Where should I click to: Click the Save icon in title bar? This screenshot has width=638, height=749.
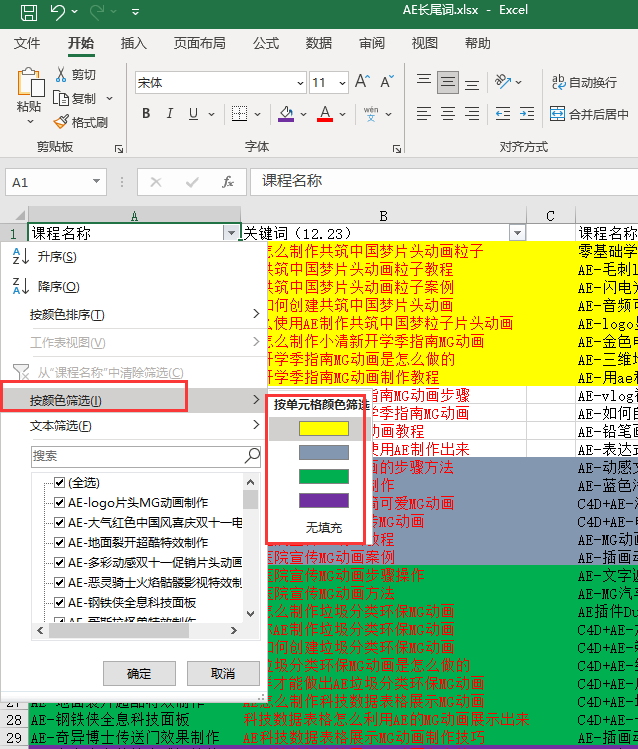(29, 12)
